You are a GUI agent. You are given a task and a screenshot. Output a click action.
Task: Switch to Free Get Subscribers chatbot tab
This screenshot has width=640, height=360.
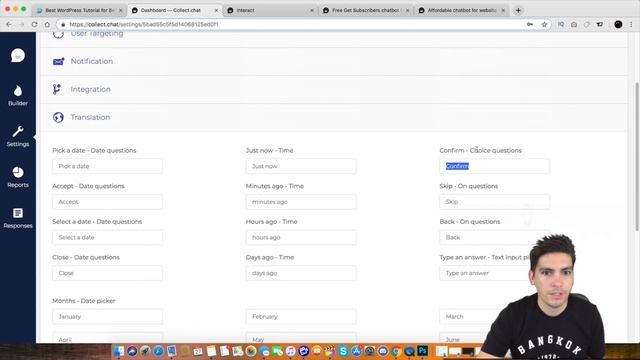click(366, 10)
